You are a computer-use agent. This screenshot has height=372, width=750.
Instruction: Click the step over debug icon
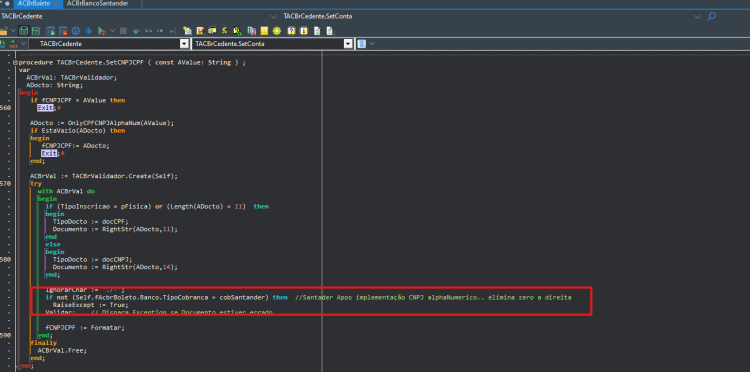(136, 31)
